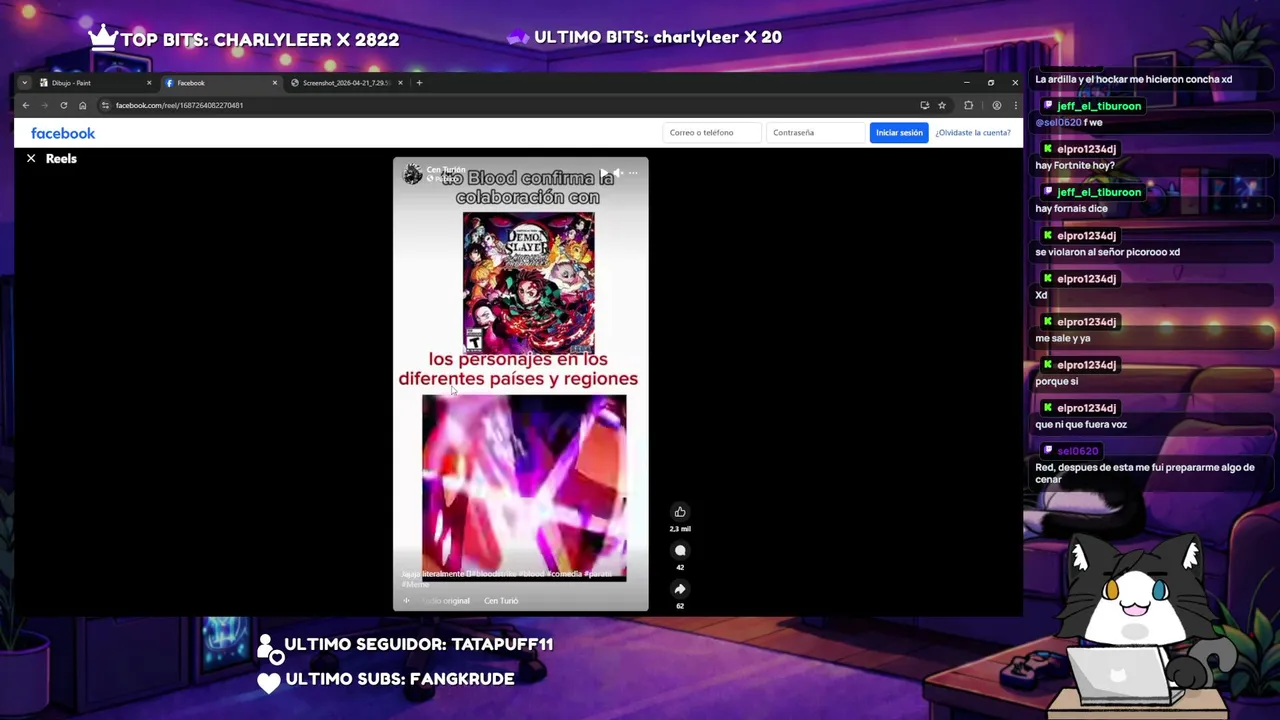Focus the Correo o teléfono field
Screen dimensions: 1280x720
click(712, 132)
